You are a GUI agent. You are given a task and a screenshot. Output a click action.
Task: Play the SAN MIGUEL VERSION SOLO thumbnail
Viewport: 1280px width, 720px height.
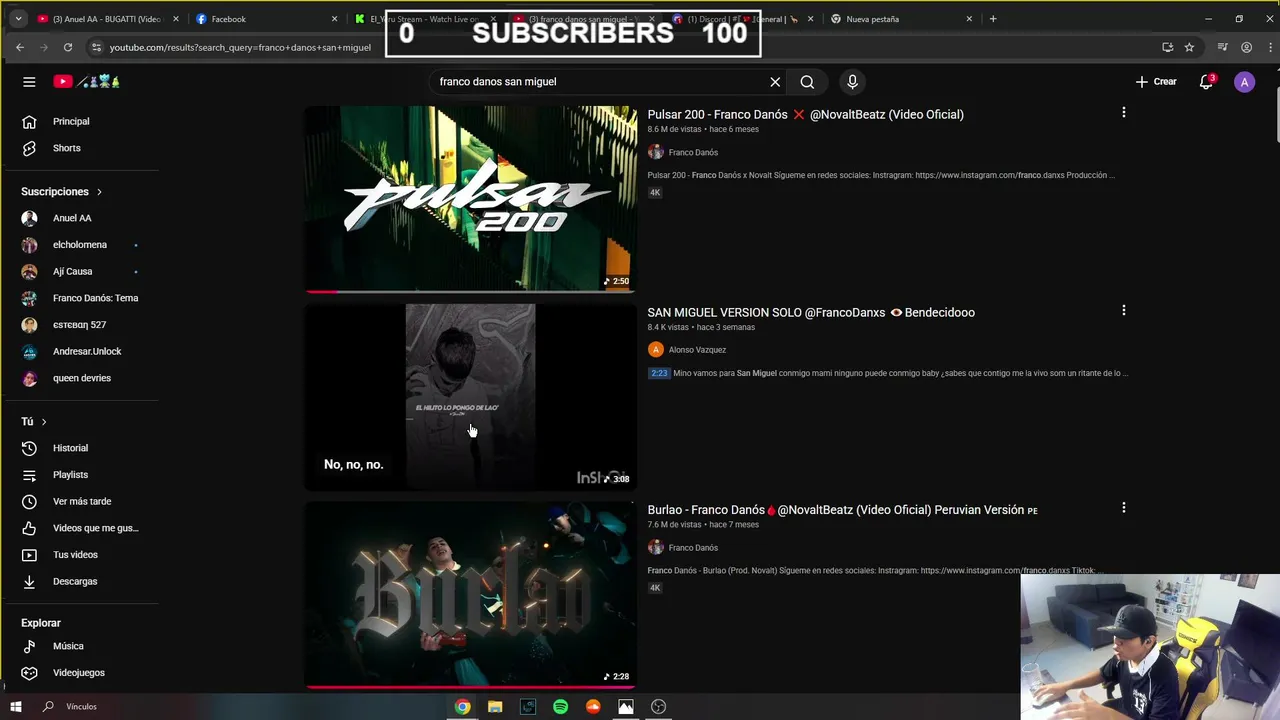pos(471,397)
